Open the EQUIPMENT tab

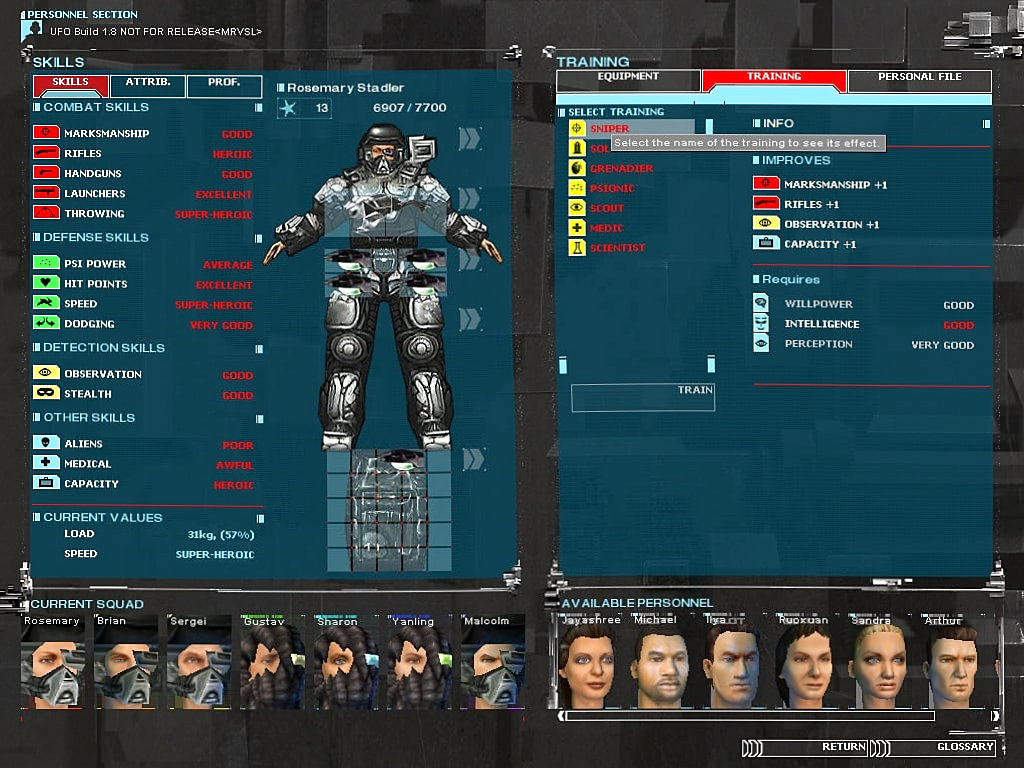pos(628,80)
